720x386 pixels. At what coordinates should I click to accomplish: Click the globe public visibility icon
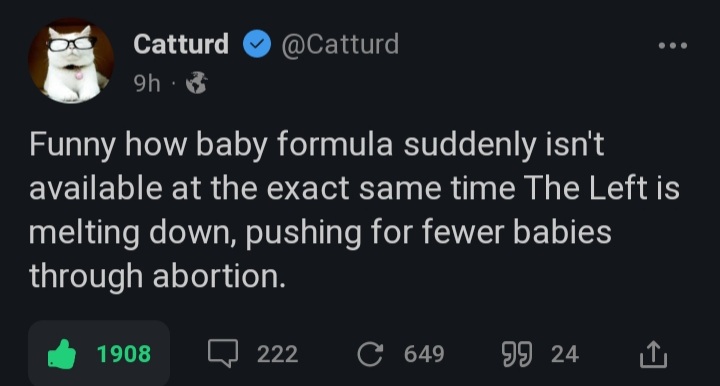(x=197, y=83)
